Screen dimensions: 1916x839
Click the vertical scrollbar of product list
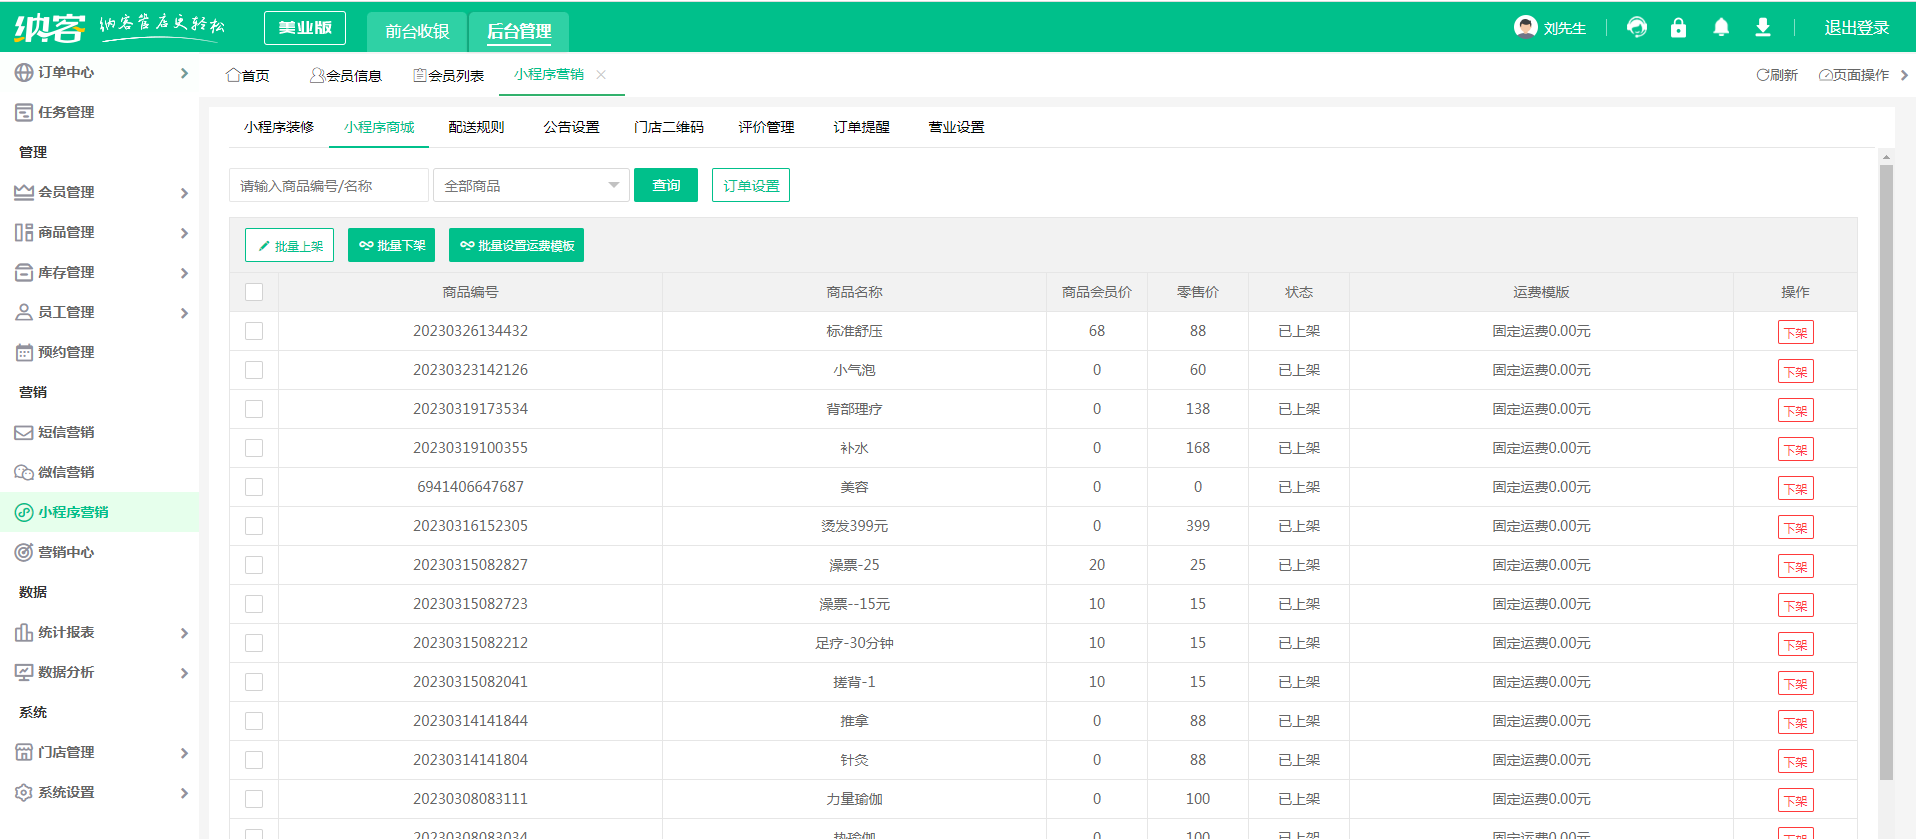point(1886,470)
